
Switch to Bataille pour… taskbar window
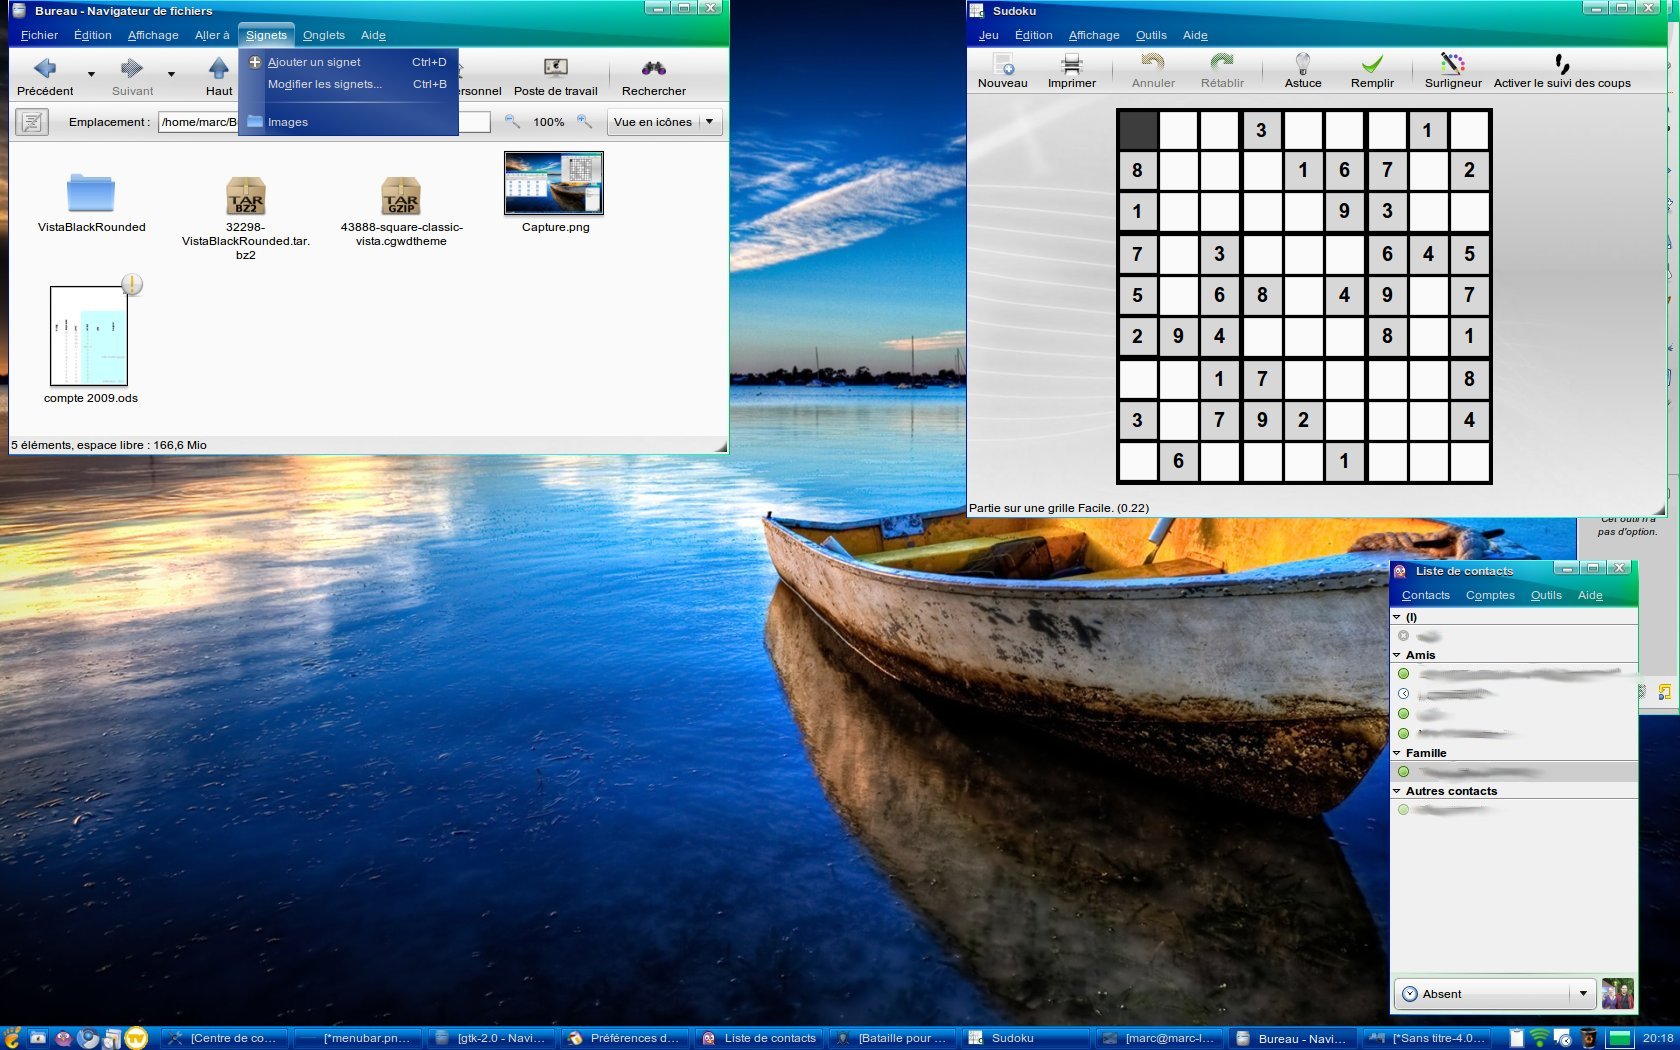click(x=893, y=1038)
